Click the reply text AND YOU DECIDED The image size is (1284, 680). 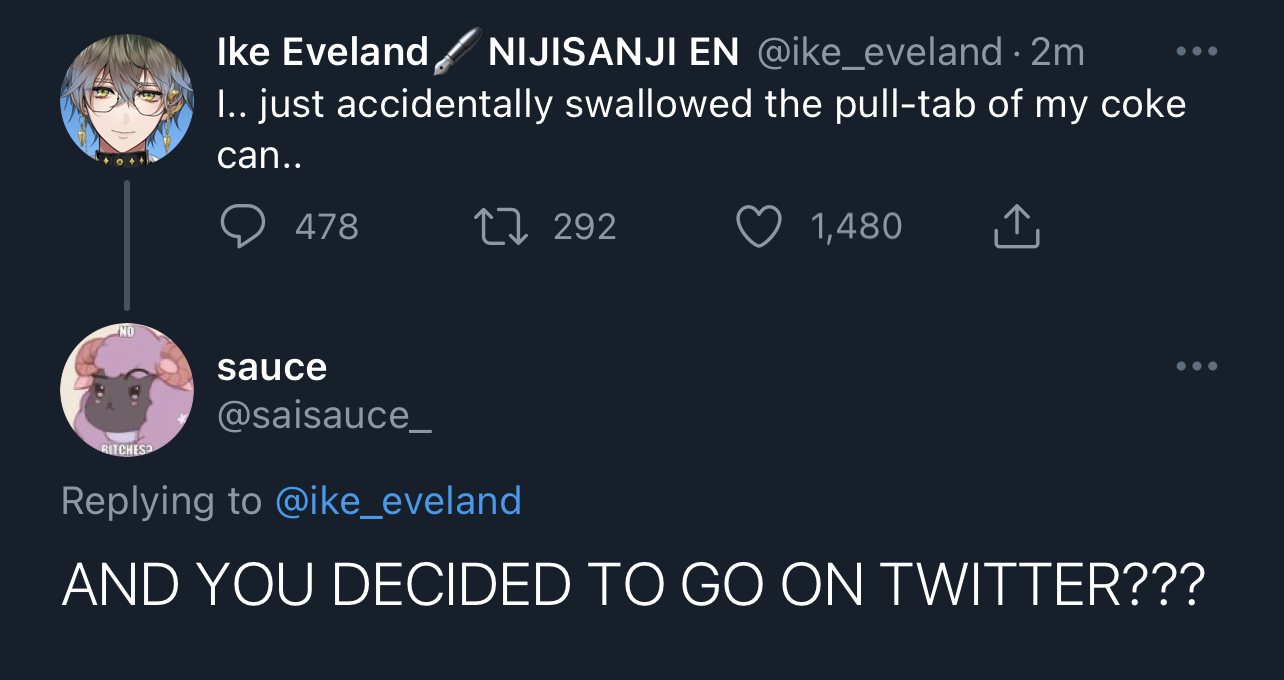(632, 587)
